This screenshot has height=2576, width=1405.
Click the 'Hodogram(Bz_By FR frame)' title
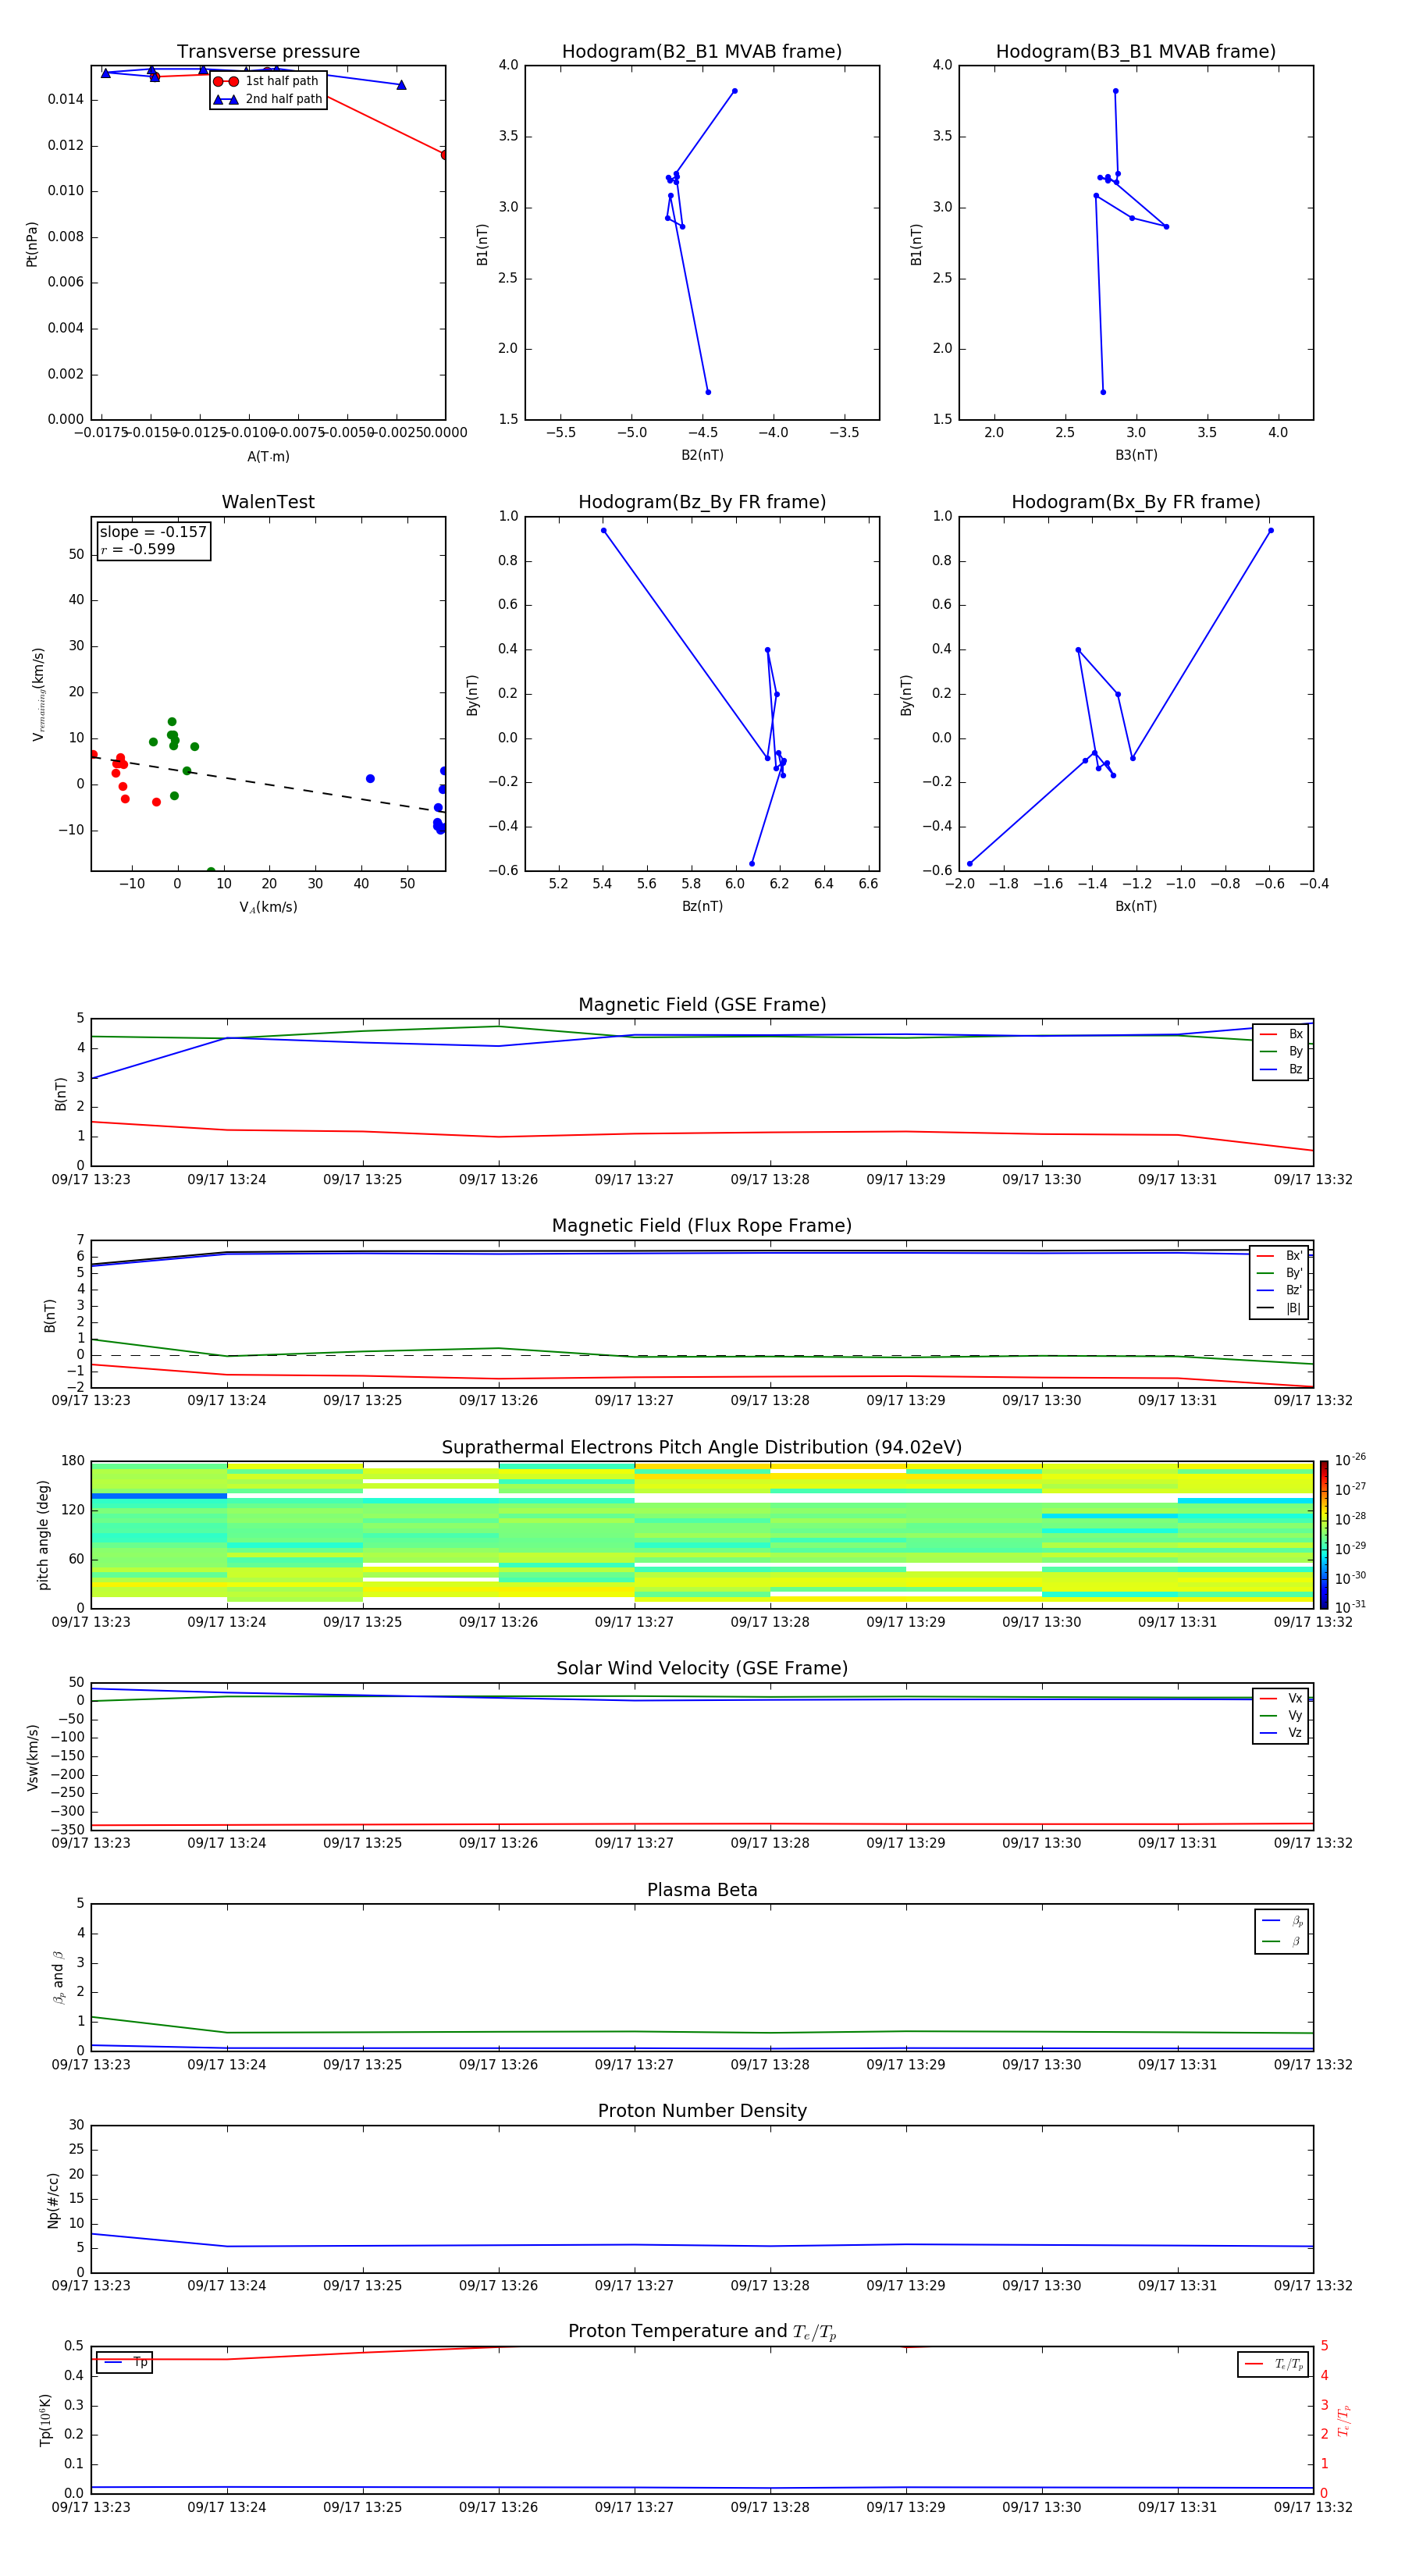click(702, 502)
